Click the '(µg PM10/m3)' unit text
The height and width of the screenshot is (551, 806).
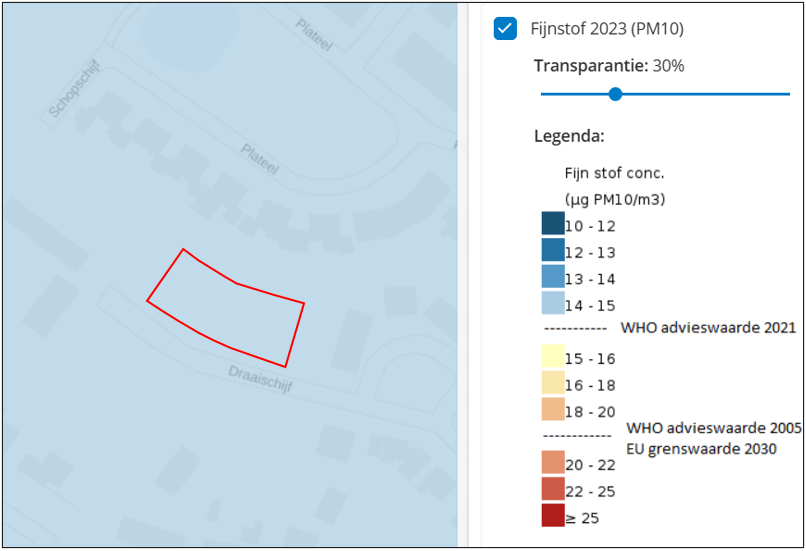615,199
